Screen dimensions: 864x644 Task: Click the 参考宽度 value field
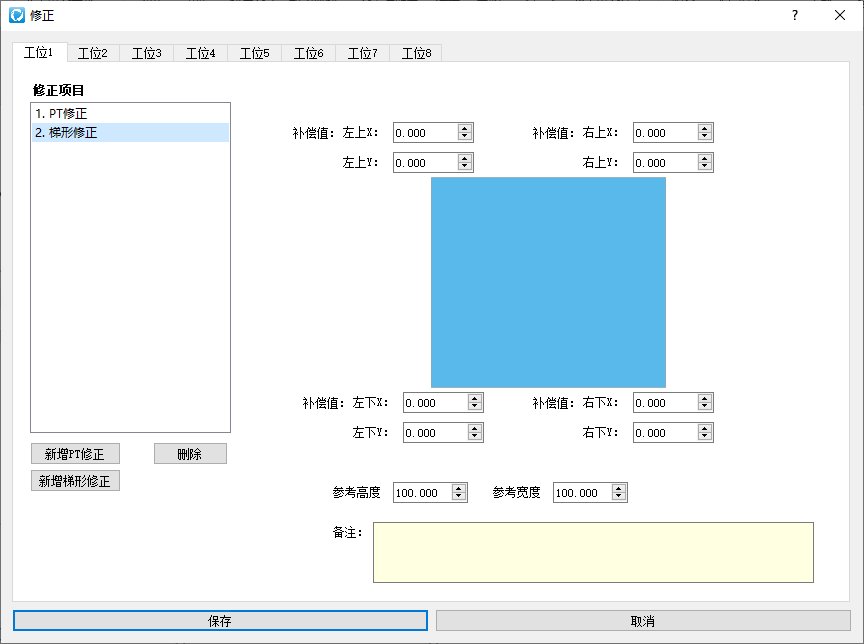582,493
